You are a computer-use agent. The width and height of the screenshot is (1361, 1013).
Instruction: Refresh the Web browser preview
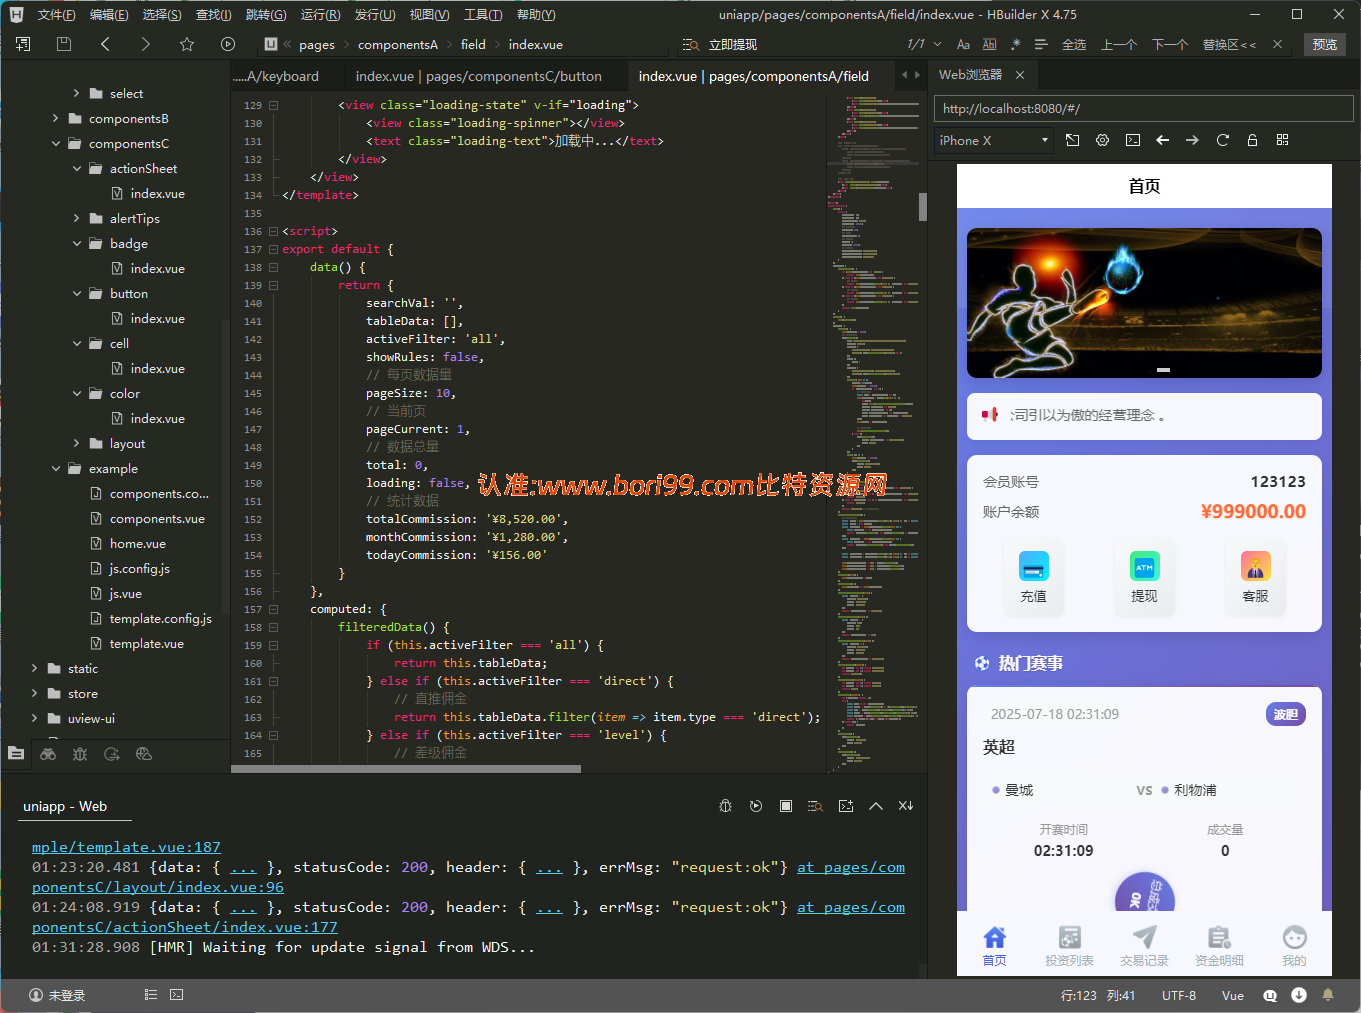(1222, 140)
